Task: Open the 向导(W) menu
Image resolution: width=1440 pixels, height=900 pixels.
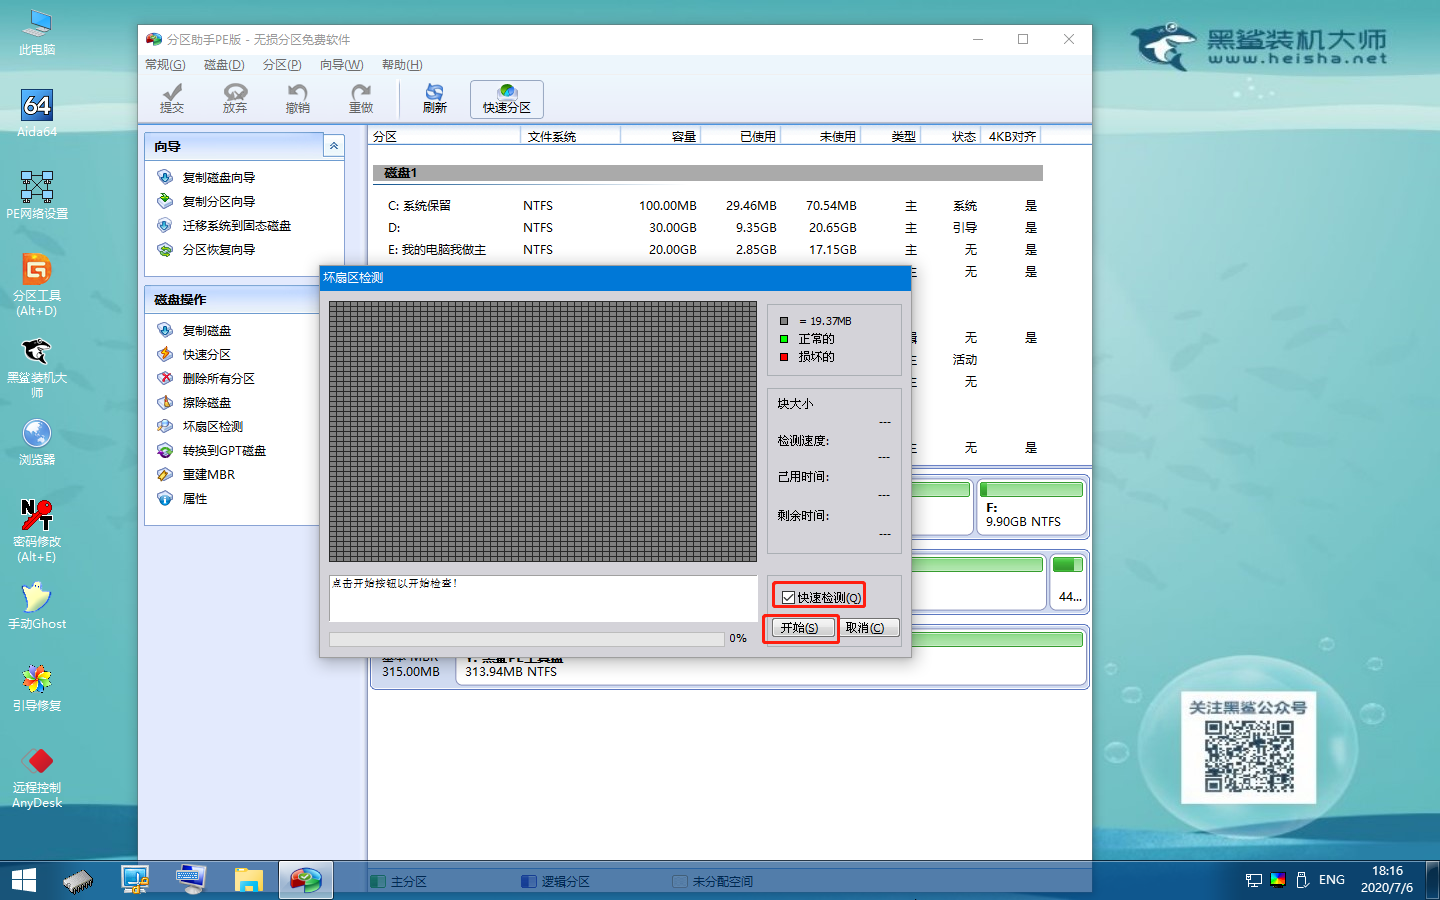Action: [x=342, y=64]
